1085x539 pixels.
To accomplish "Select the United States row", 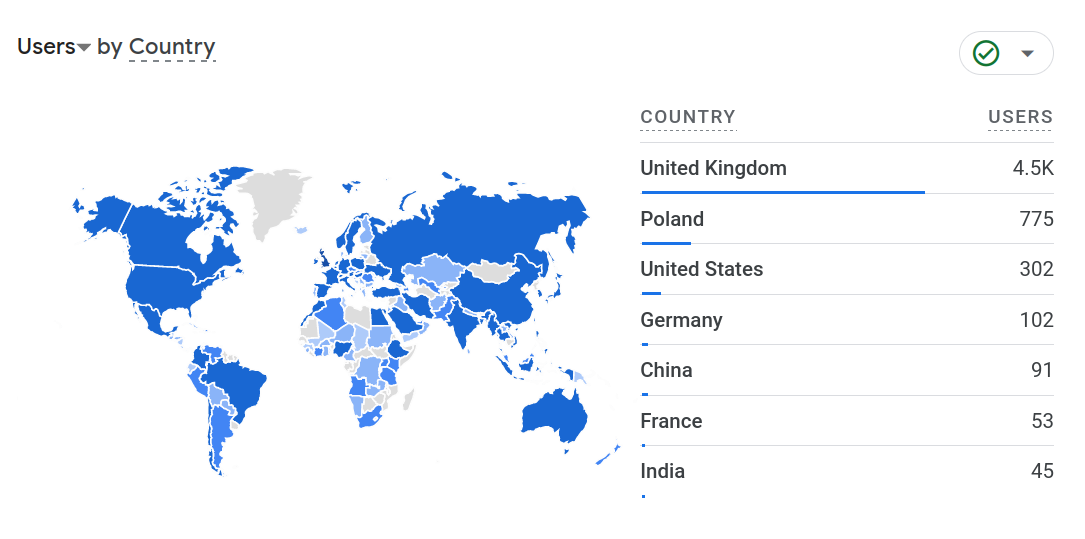I will (x=702, y=269).
